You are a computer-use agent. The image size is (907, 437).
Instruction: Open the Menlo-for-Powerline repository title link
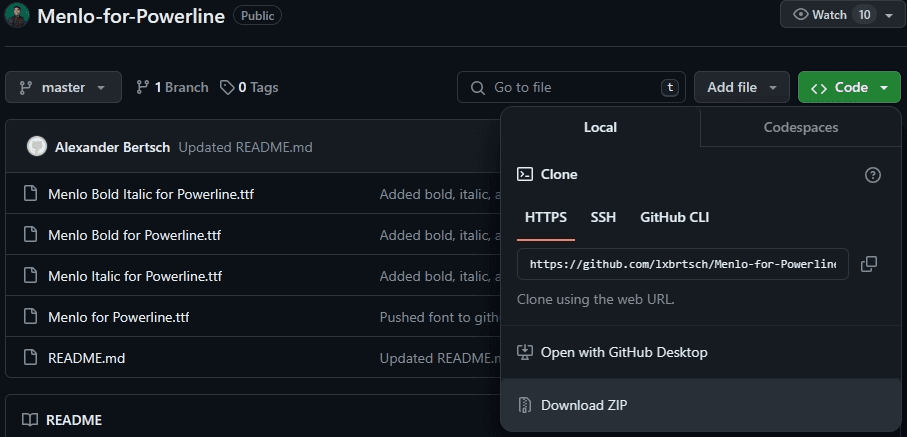(131, 16)
